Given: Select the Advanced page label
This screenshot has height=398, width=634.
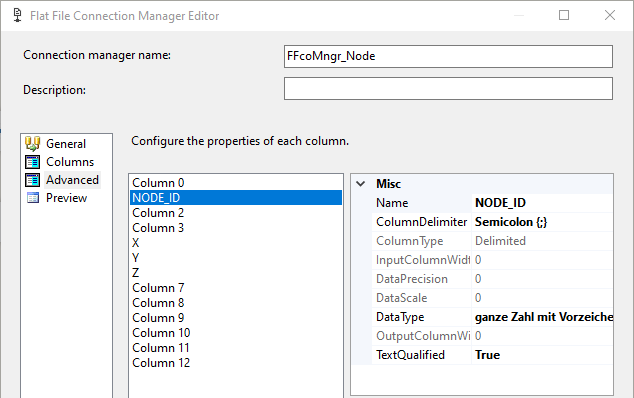Looking at the screenshot, I should tap(72, 180).
